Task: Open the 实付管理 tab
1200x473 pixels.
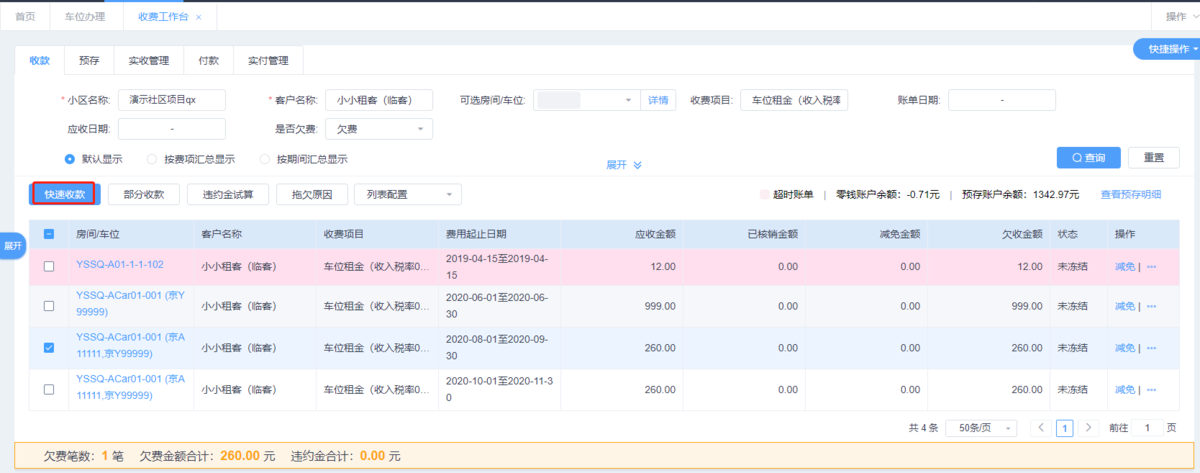Action: click(x=268, y=61)
